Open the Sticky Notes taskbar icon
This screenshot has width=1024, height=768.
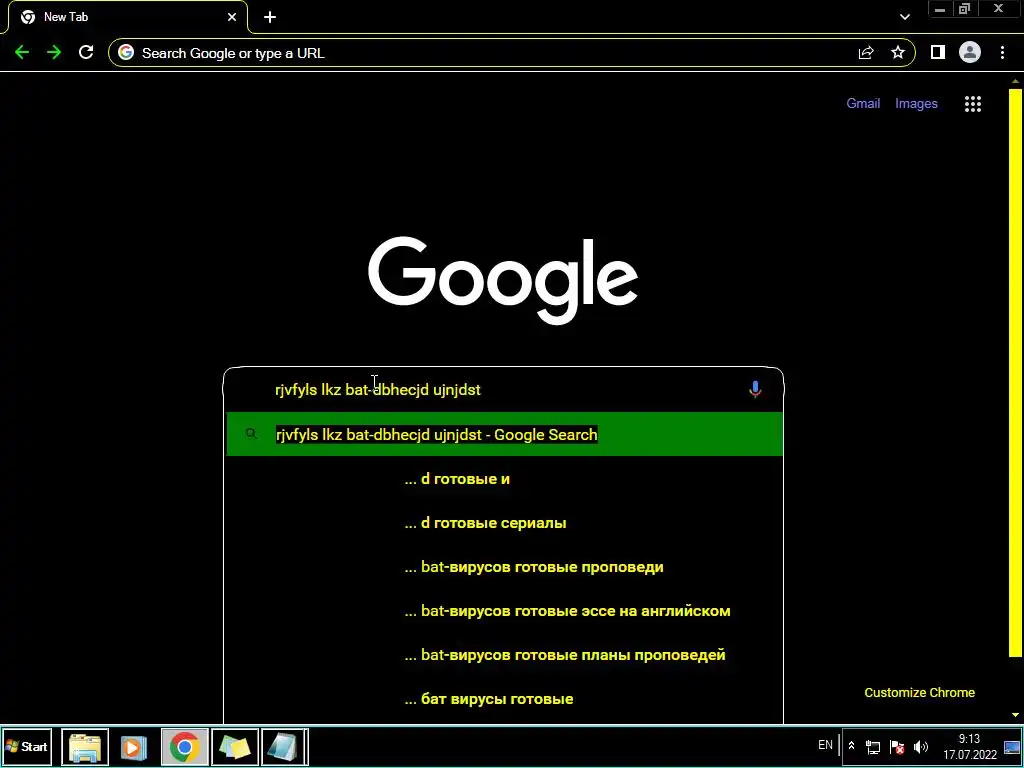[x=234, y=746]
